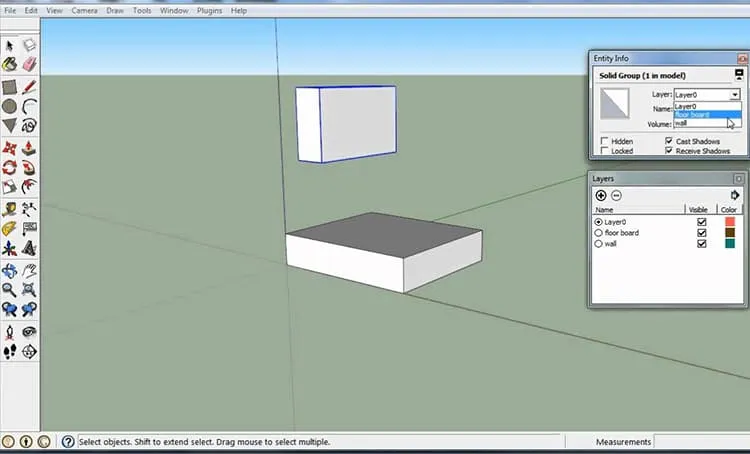Activate the Orbit camera tool
Screen dimensions: 750x454
(x=10, y=271)
